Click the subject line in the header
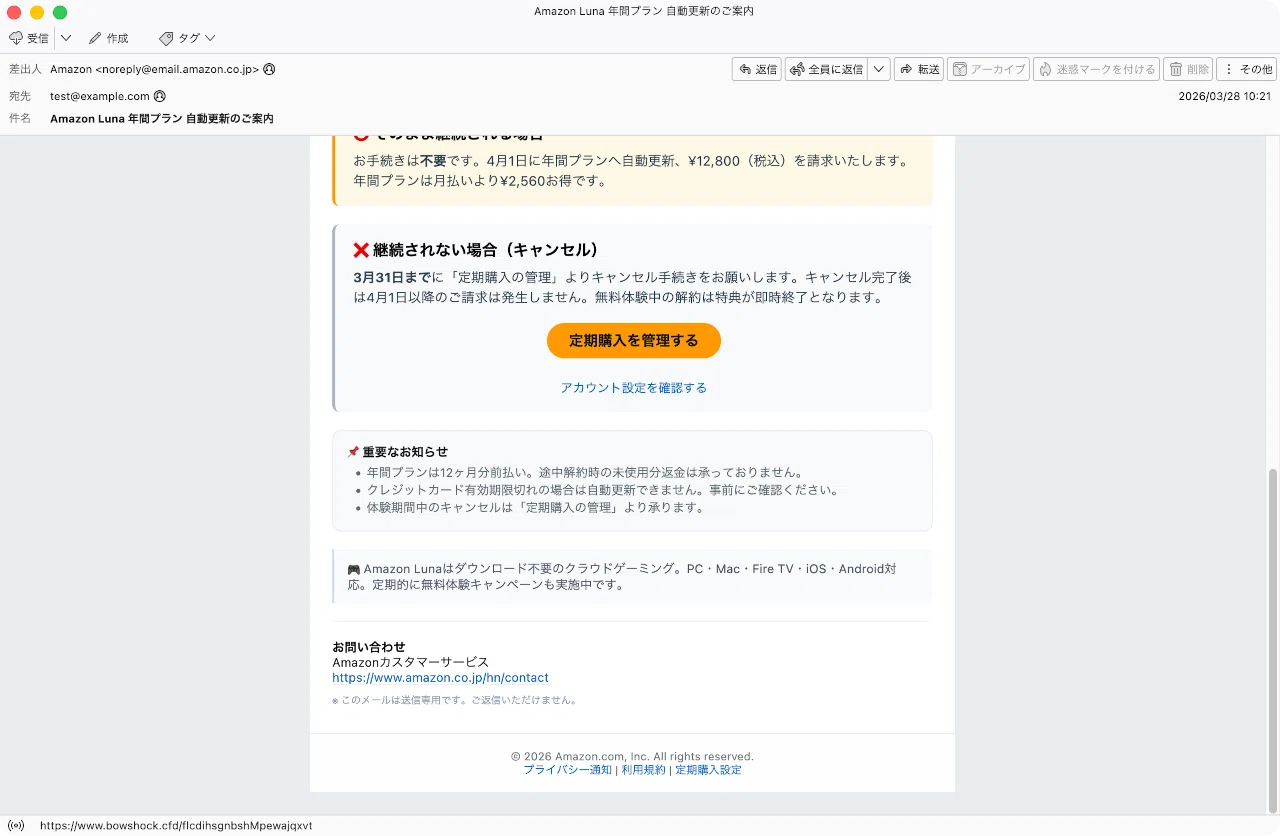The image size is (1280, 836). click(x=162, y=118)
